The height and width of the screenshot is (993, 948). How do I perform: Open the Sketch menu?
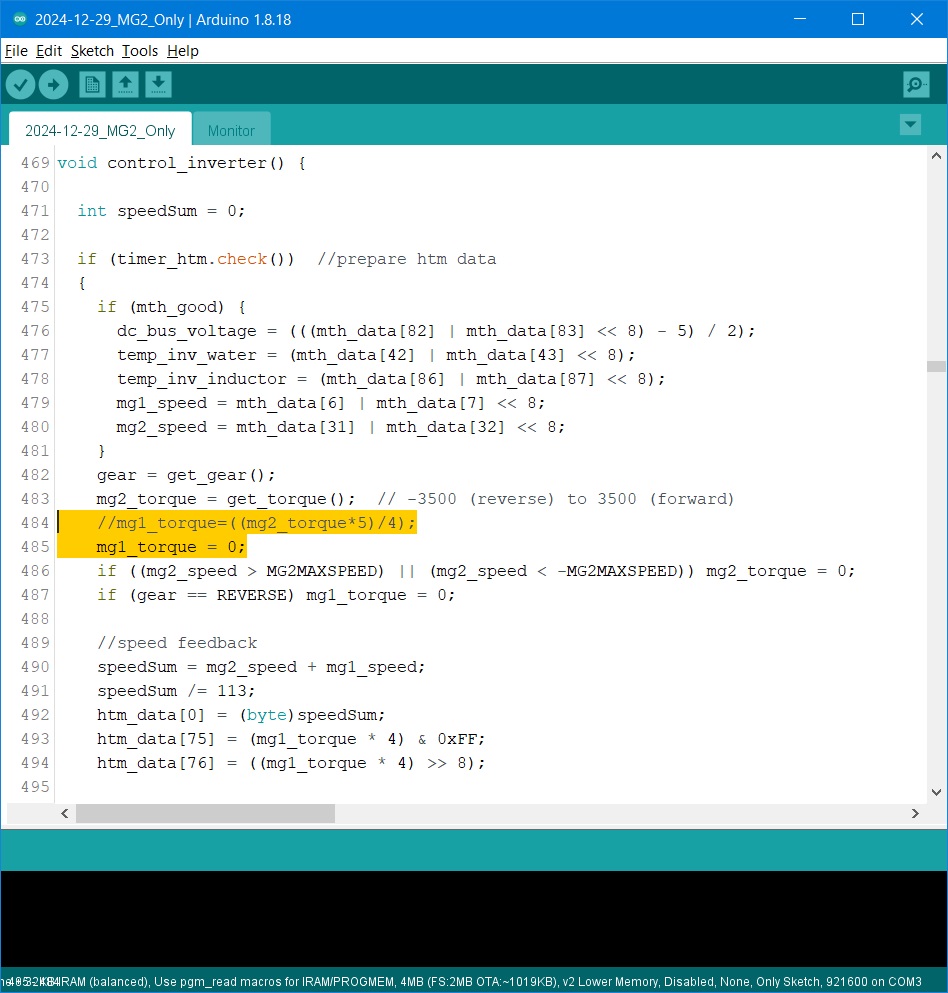click(92, 51)
